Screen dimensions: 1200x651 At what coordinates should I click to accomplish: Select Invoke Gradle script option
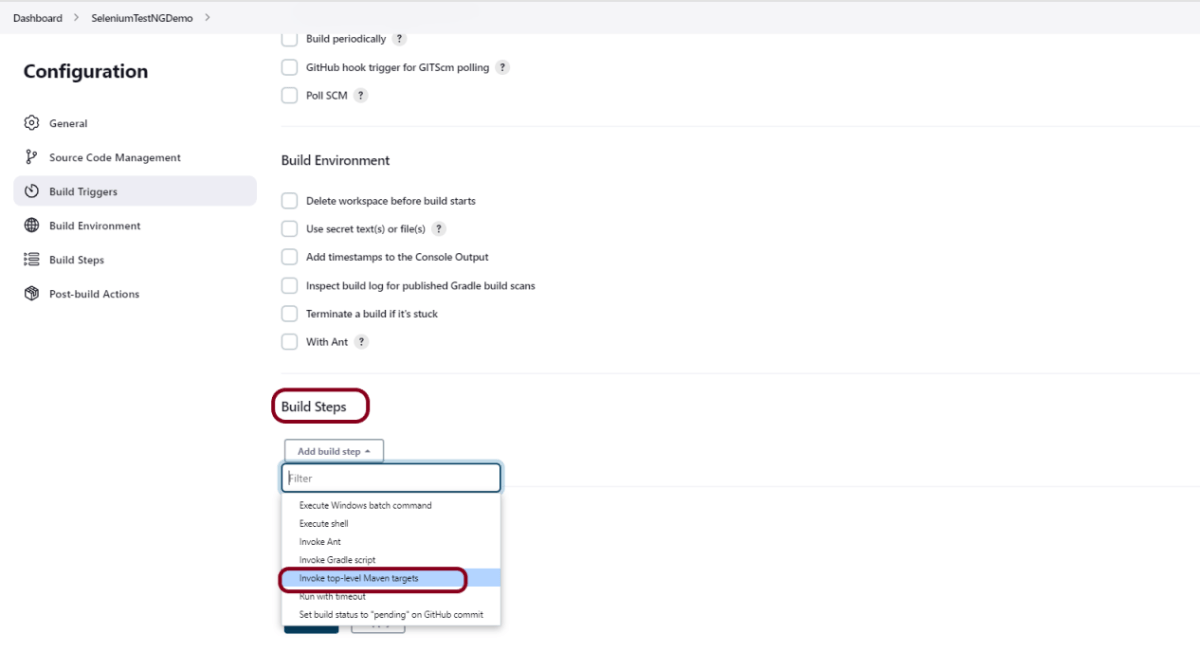coord(337,560)
